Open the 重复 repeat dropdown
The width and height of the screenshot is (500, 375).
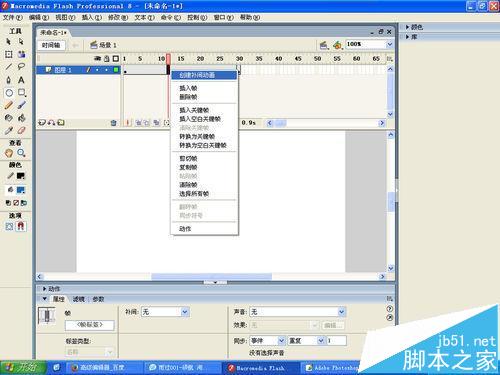pos(320,341)
